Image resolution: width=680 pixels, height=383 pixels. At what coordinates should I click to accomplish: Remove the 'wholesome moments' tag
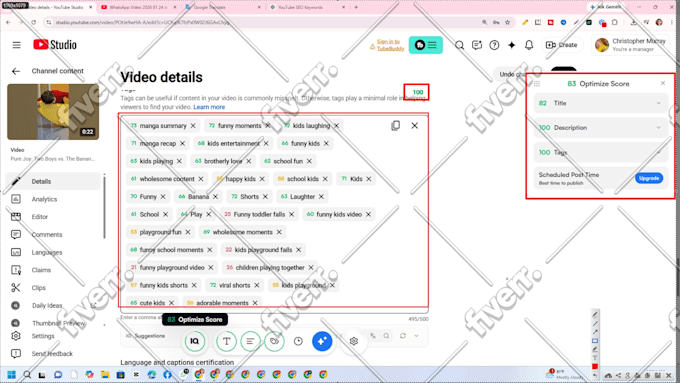click(279, 232)
